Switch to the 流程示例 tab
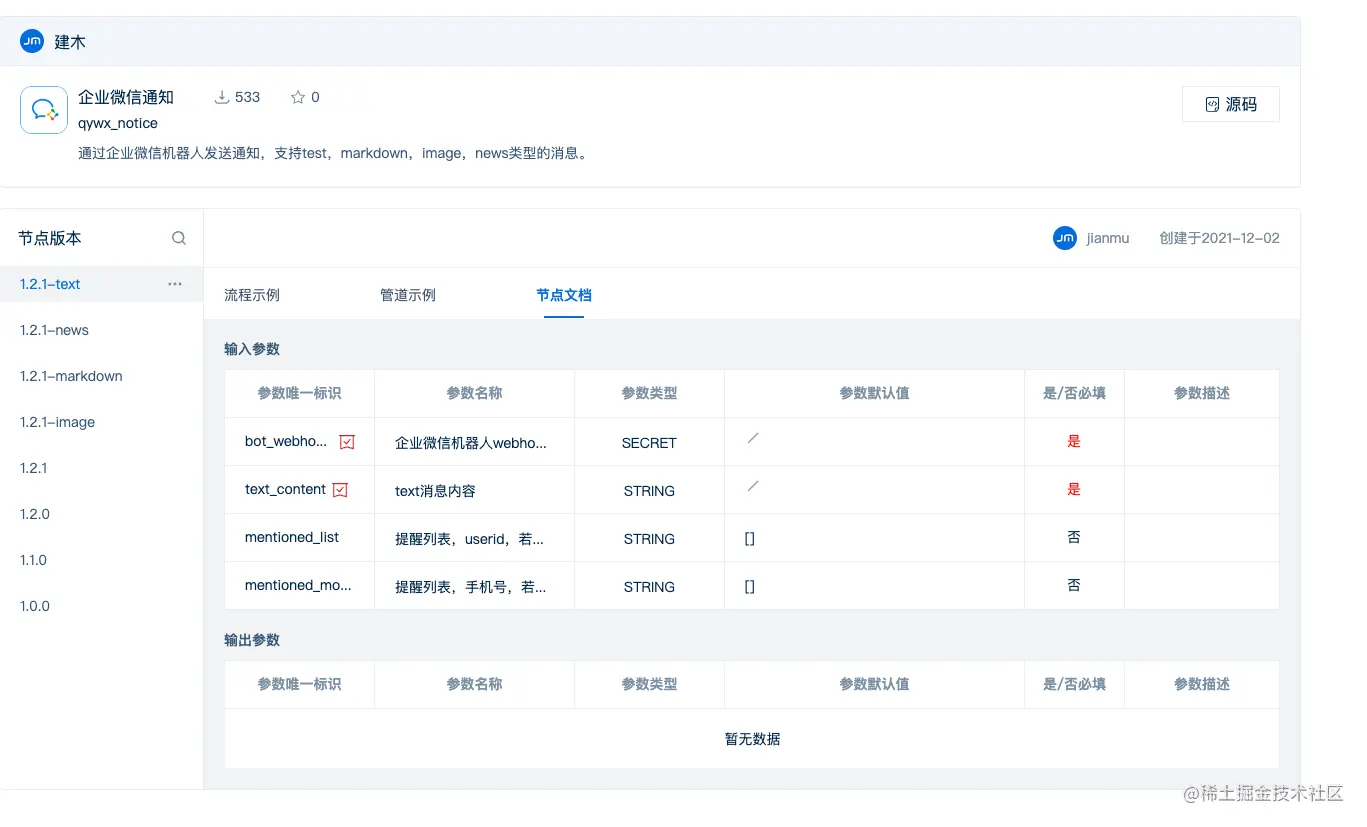Viewport: 1367px width, 827px height. (x=252, y=295)
